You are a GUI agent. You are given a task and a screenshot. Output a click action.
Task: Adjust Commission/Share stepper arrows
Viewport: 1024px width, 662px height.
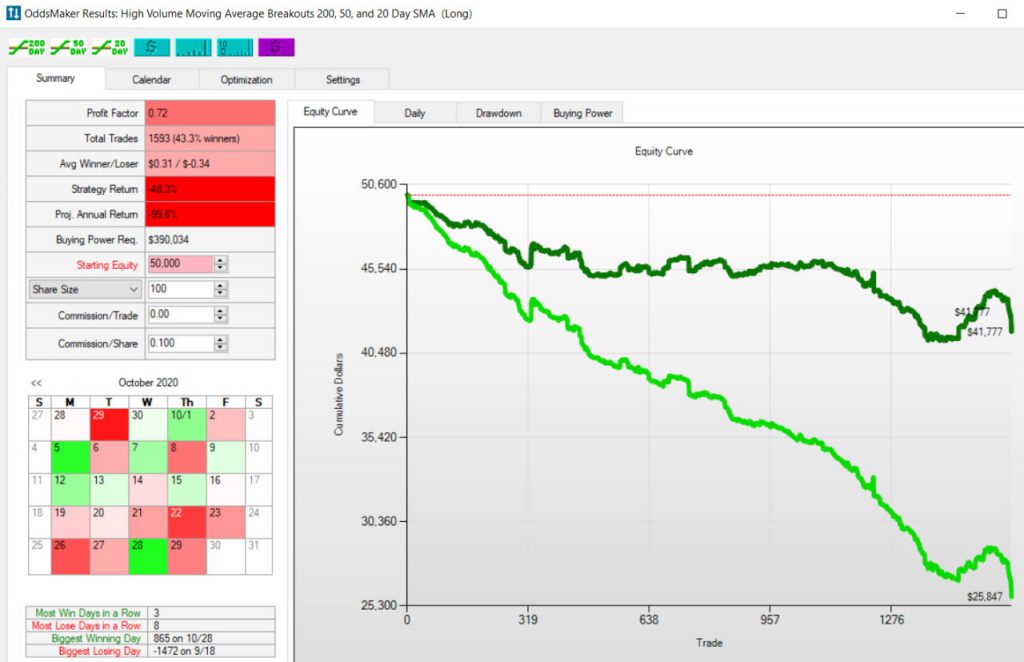[221, 343]
